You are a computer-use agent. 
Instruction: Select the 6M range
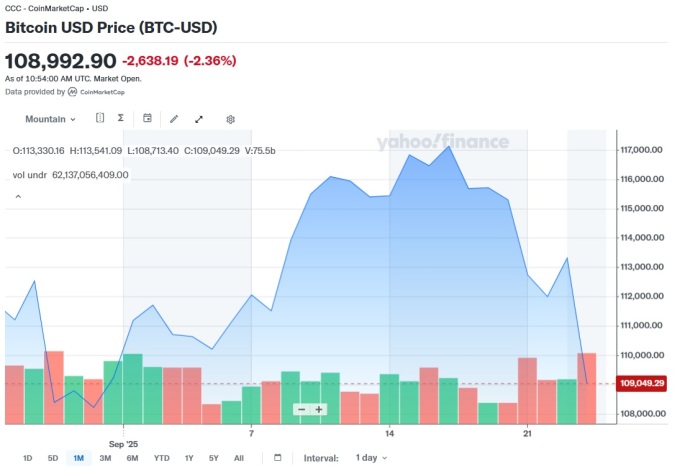[132, 458]
